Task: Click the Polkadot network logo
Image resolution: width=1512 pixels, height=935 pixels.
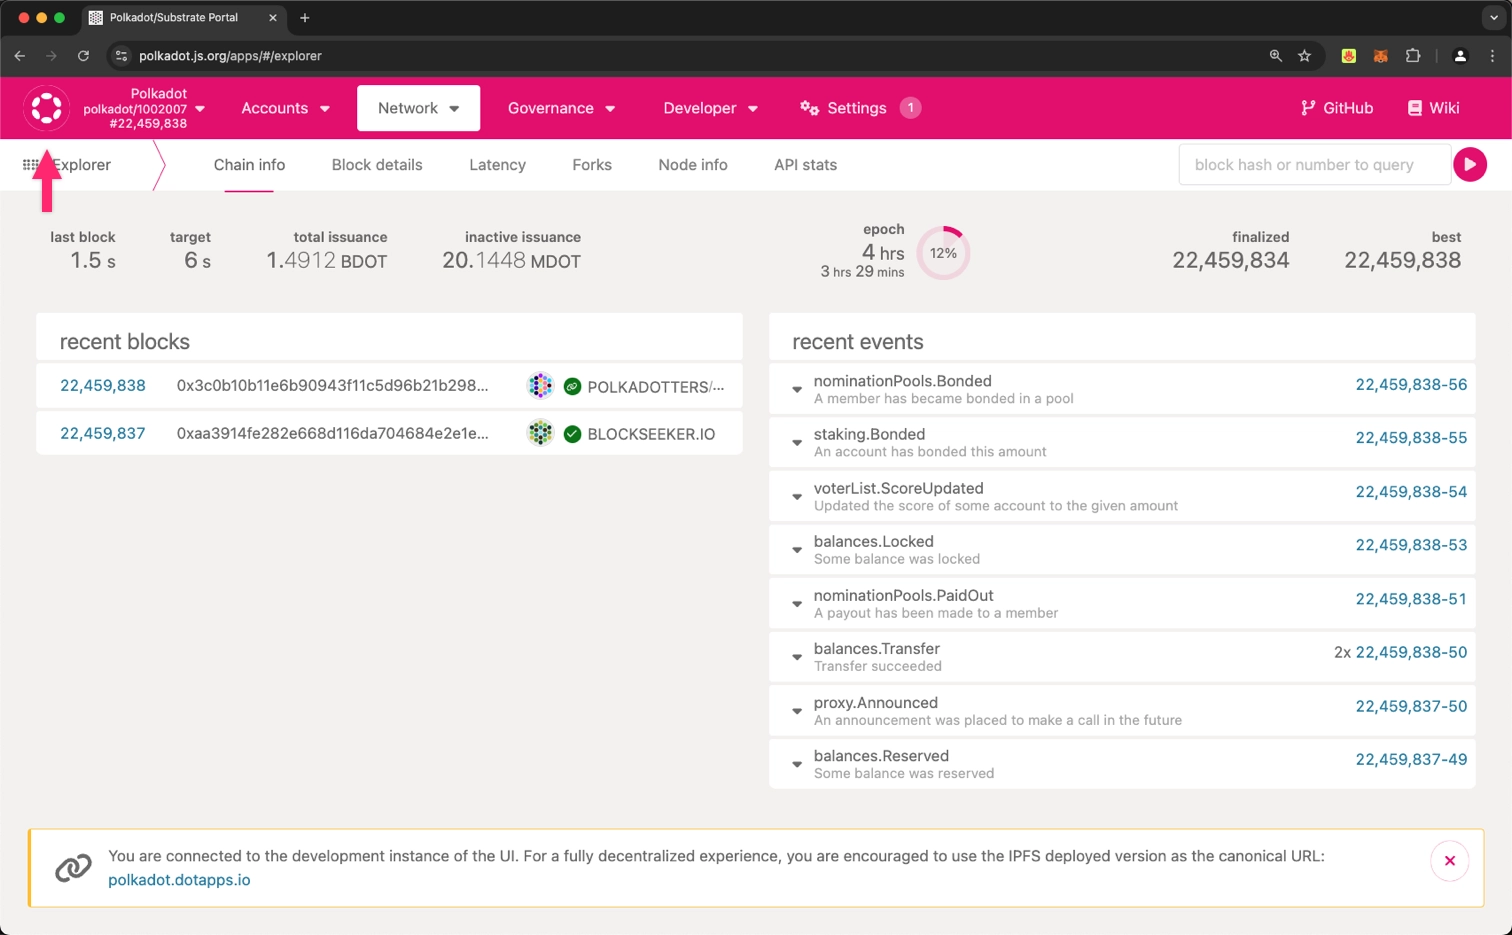Action: point(46,108)
